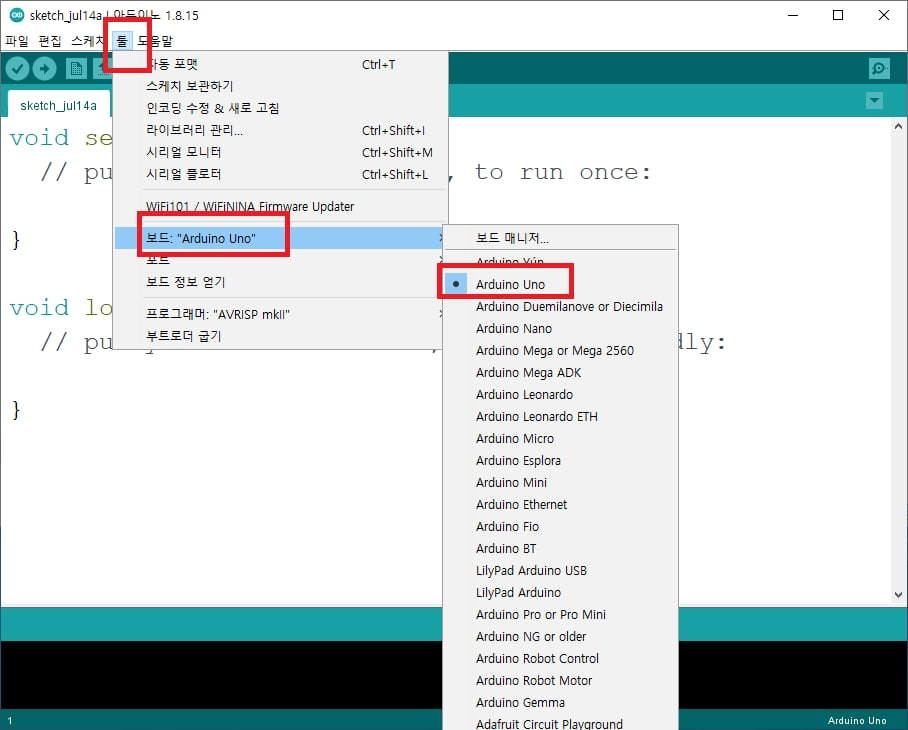Screen dimensions: 908x730
Task: Click the New sketch file icon
Action: point(76,68)
